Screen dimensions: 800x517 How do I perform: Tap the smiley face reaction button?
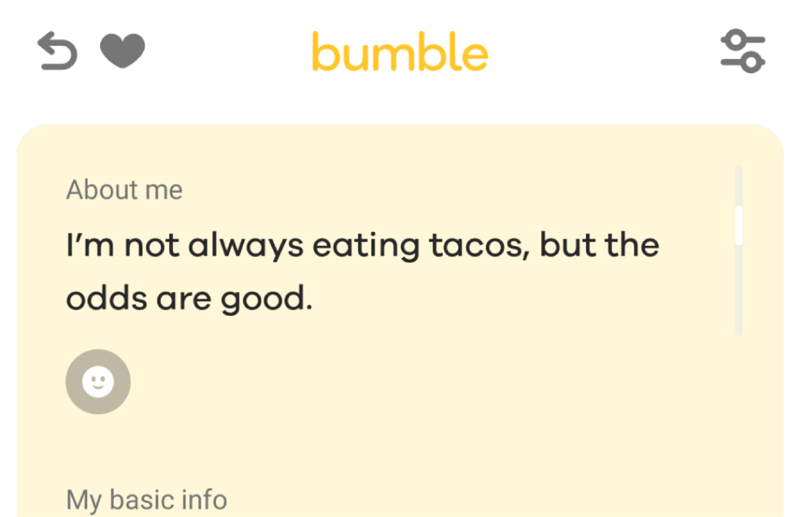pyautogui.click(x=98, y=381)
